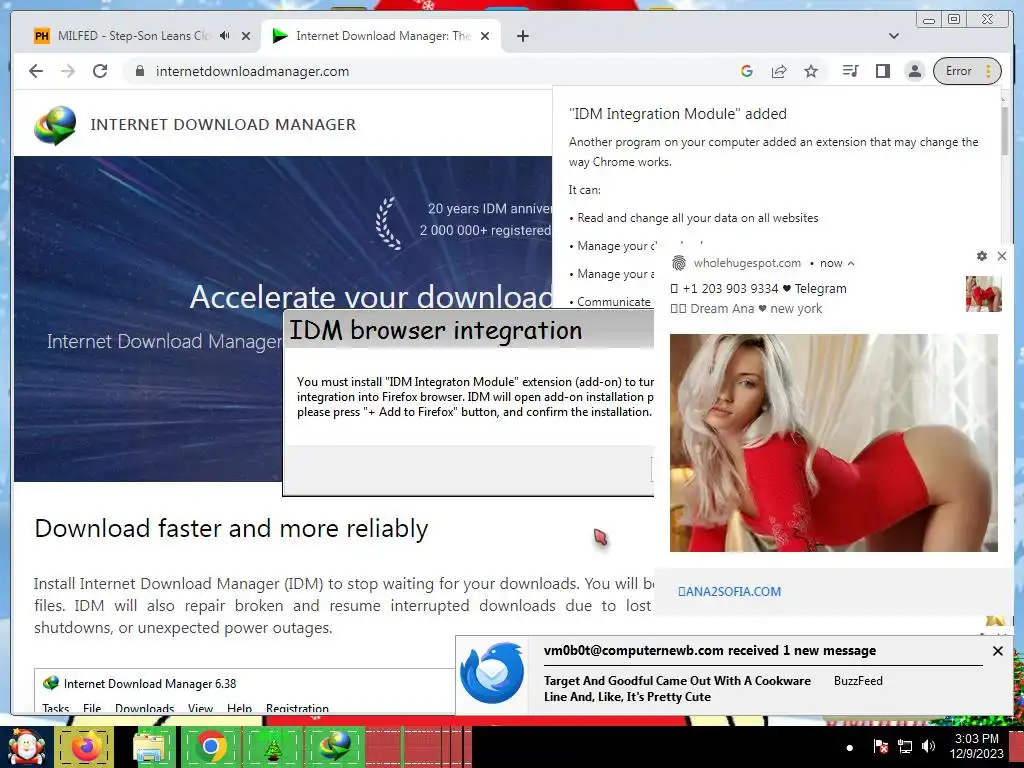Click the Download faster and more reliably heading

click(x=231, y=528)
